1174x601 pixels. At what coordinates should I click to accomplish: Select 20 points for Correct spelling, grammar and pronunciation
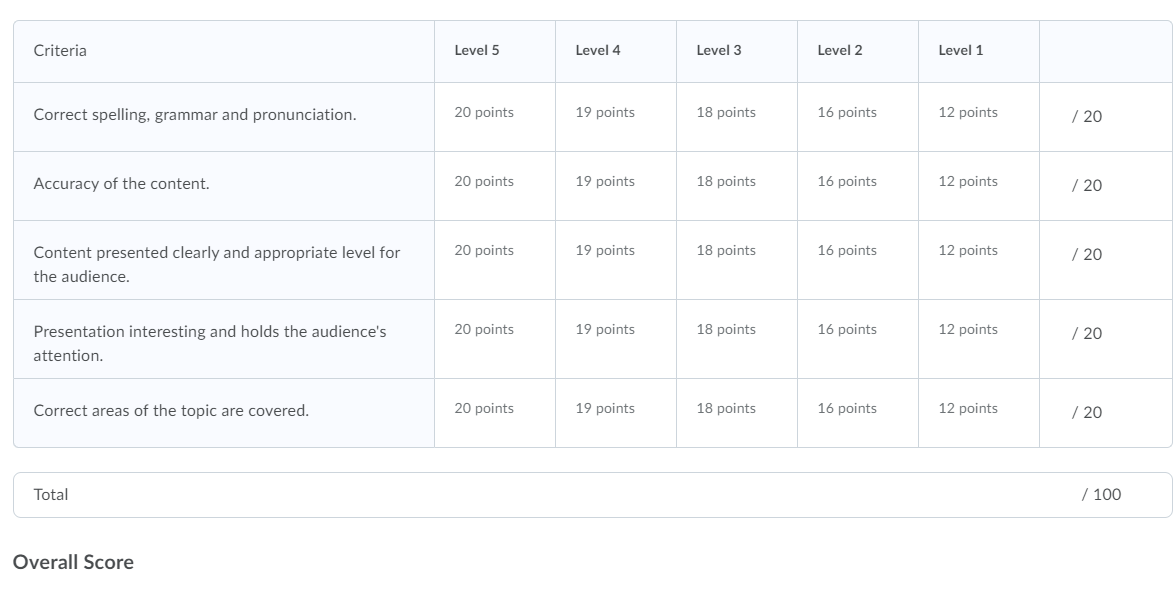494,117
